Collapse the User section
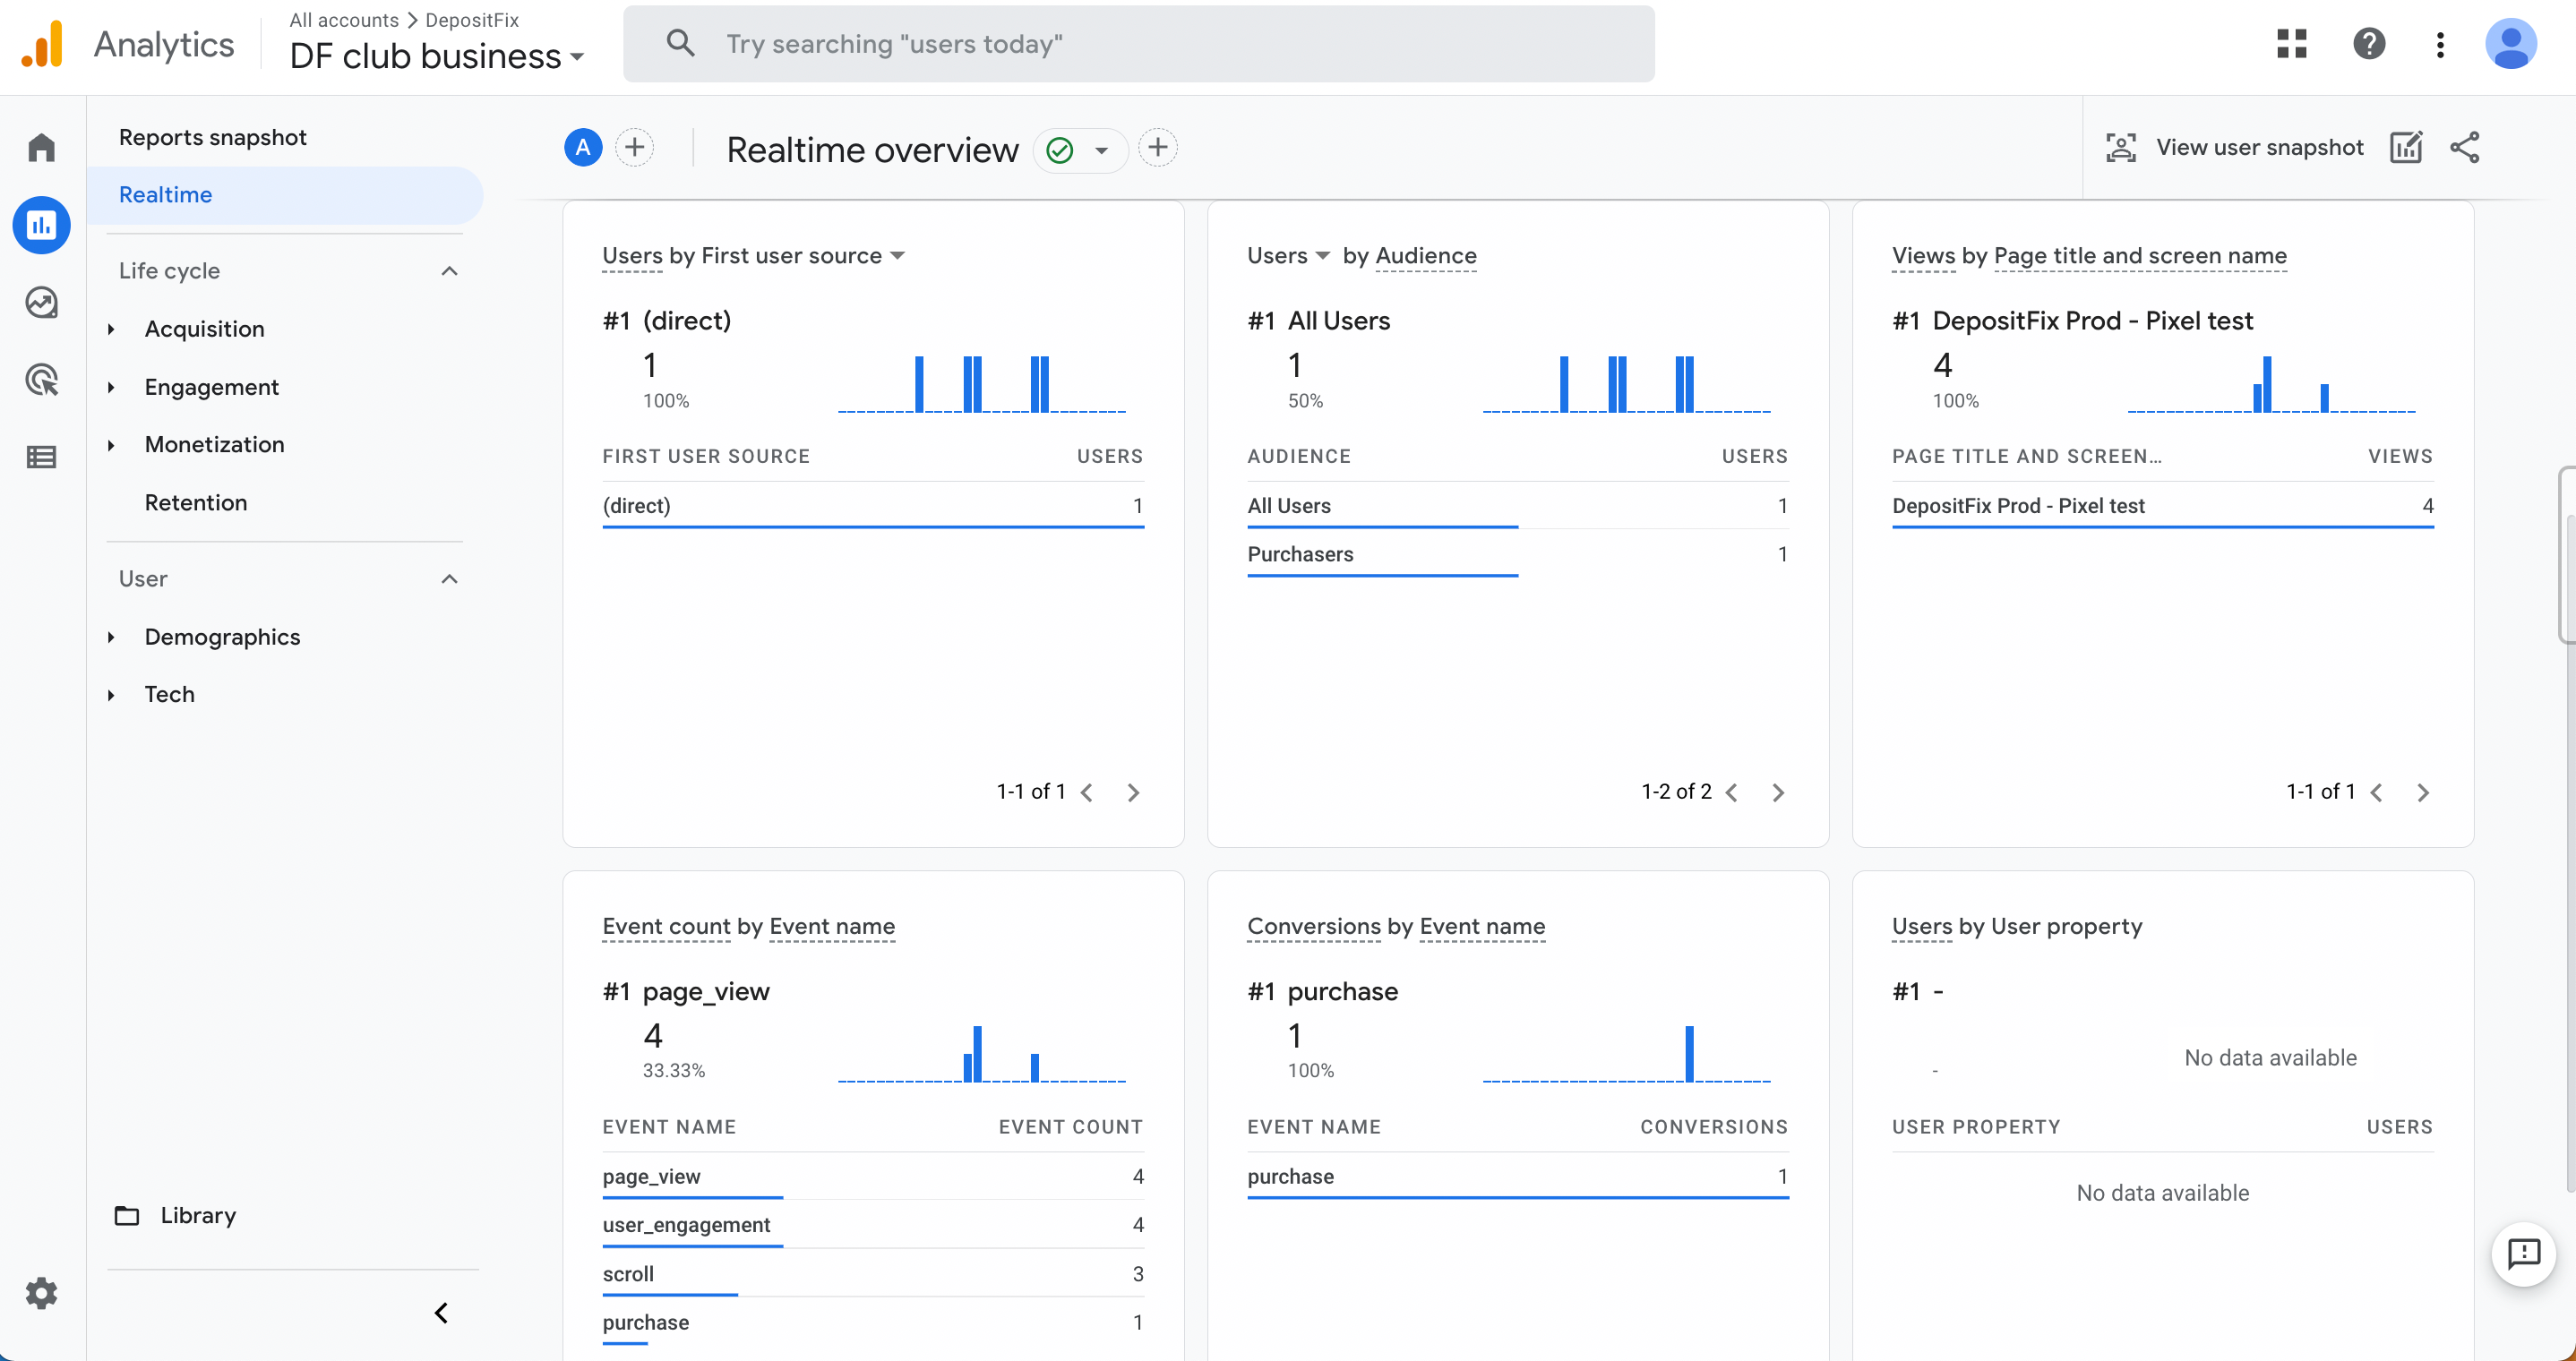 click(x=449, y=579)
